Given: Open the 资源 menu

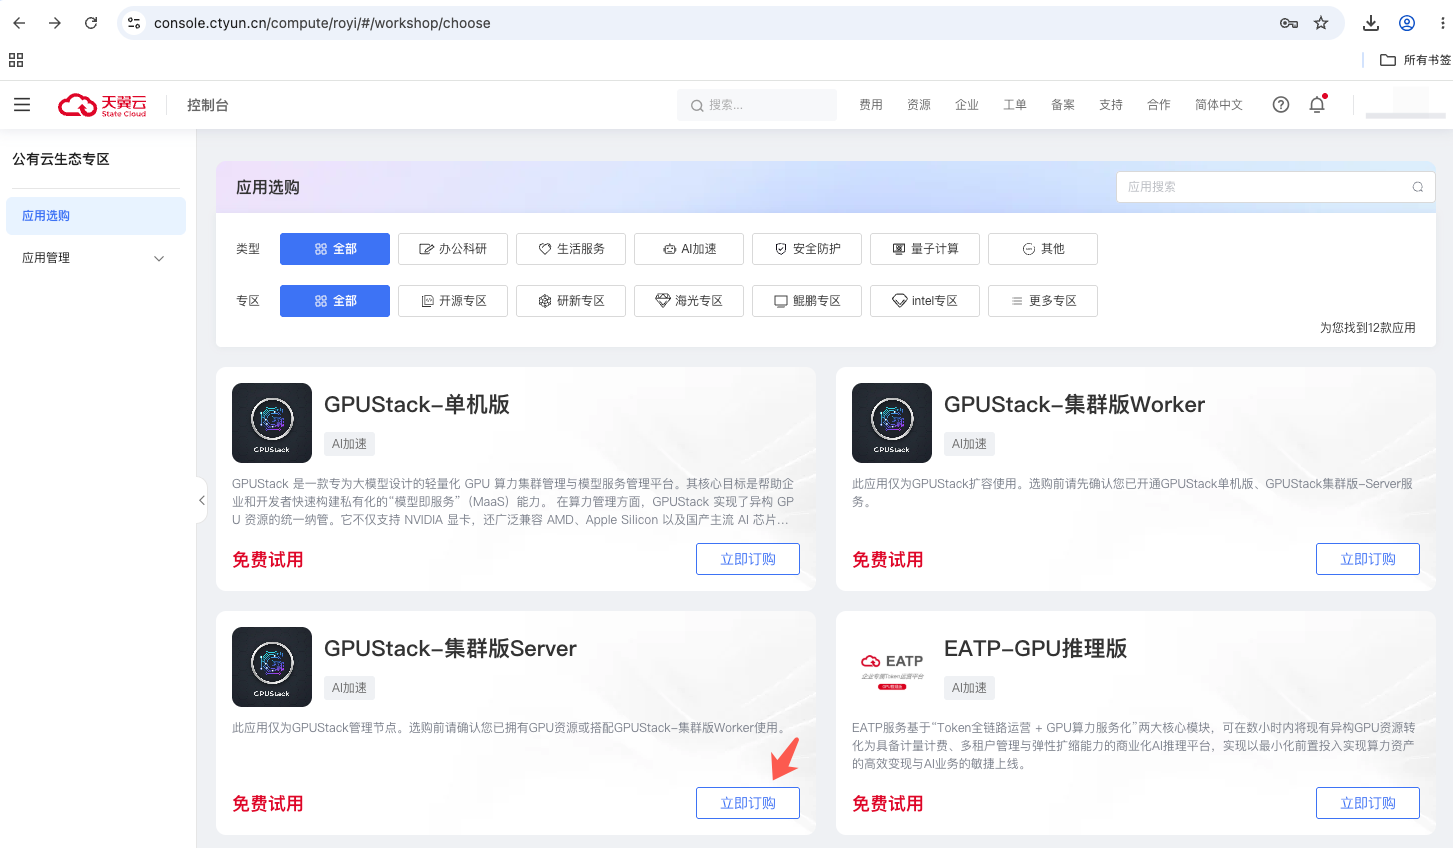Looking at the screenshot, I should (919, 105).
